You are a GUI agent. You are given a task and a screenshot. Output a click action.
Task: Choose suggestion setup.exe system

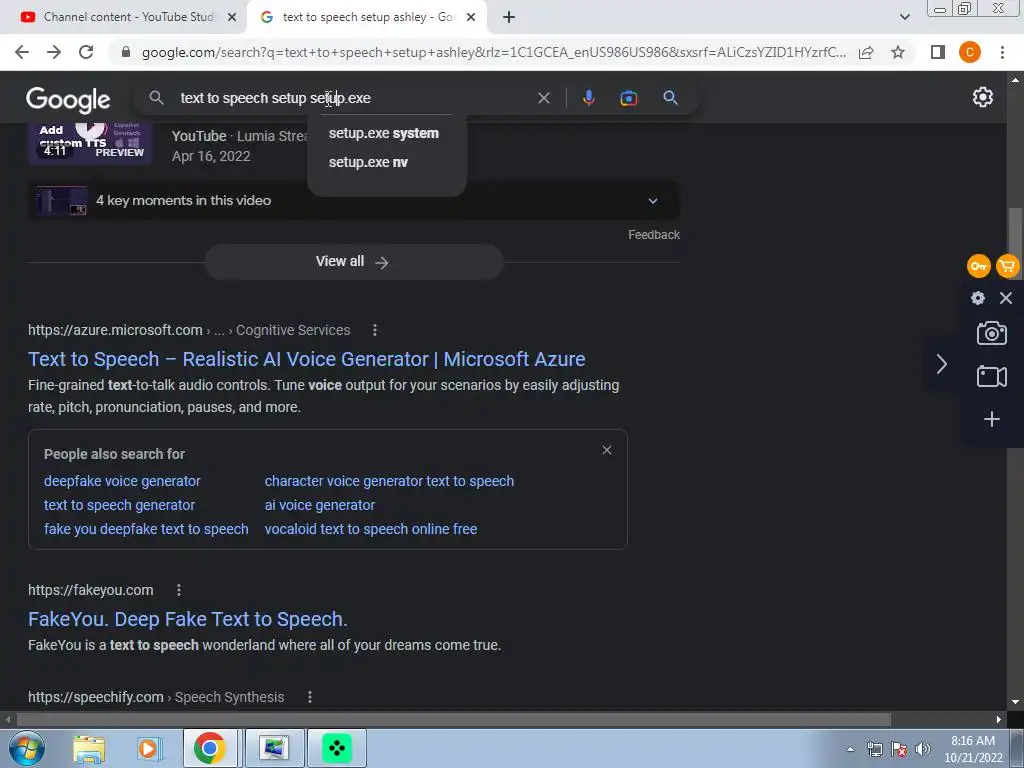coord(384,133)
